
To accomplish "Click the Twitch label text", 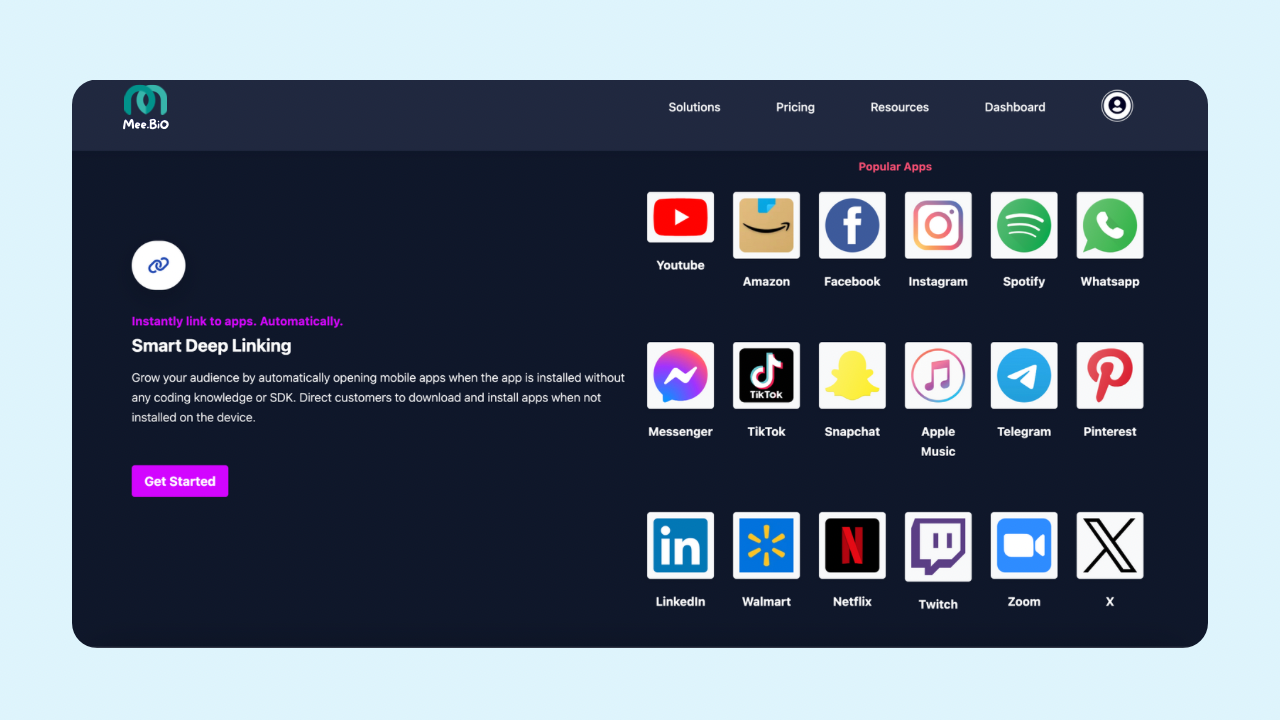I will 938,605.
